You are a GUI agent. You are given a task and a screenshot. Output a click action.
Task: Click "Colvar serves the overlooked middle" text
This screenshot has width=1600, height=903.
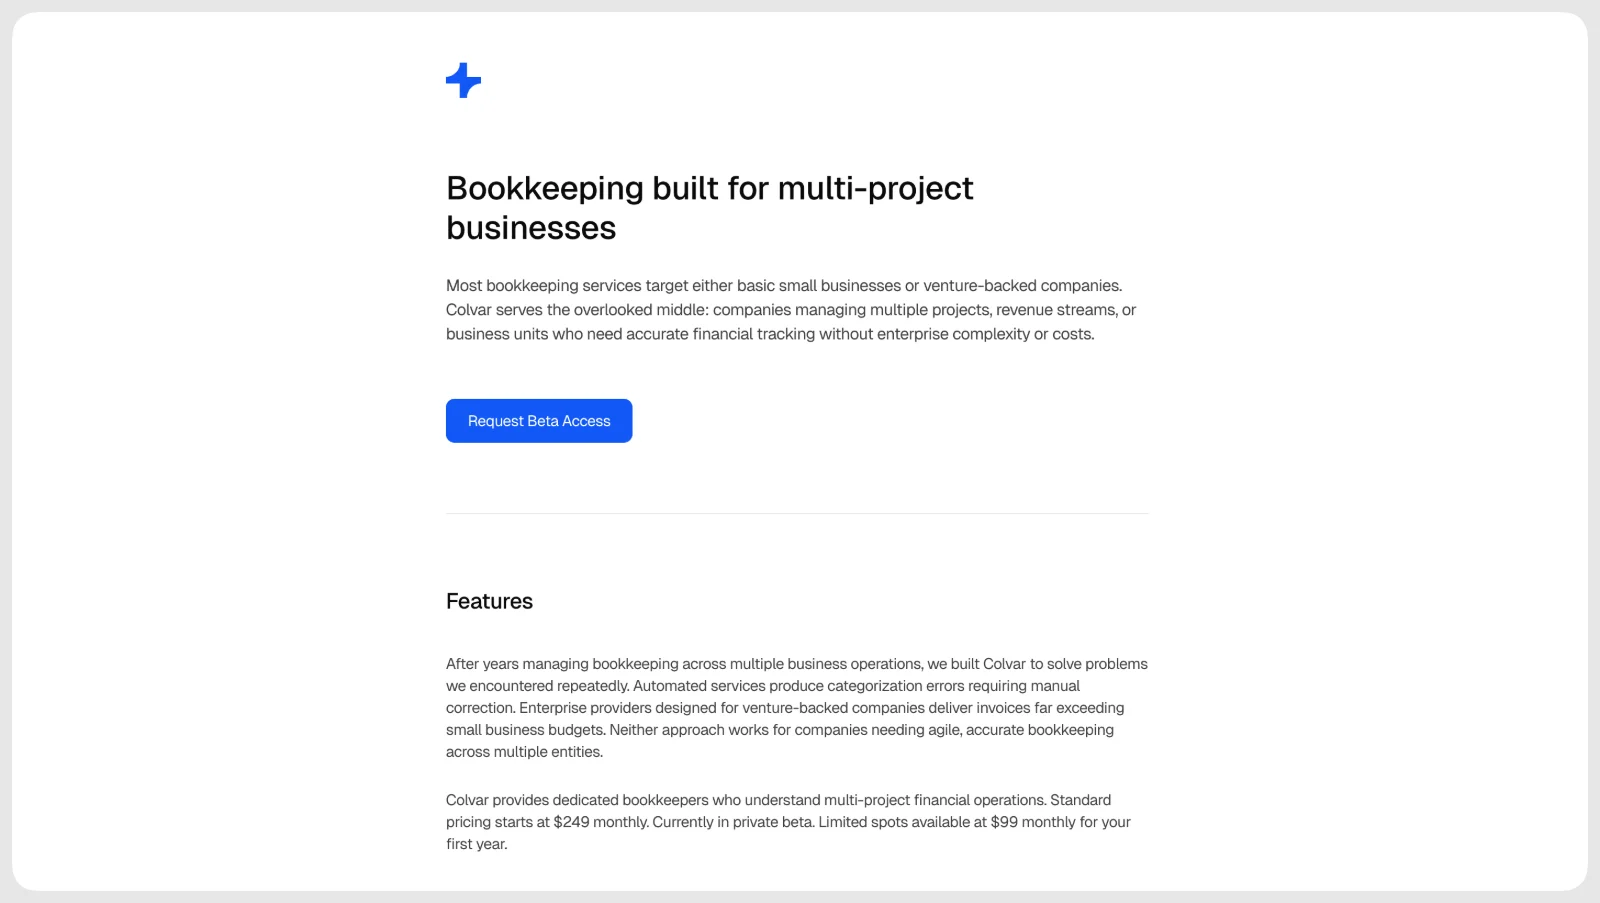point(576,310)
